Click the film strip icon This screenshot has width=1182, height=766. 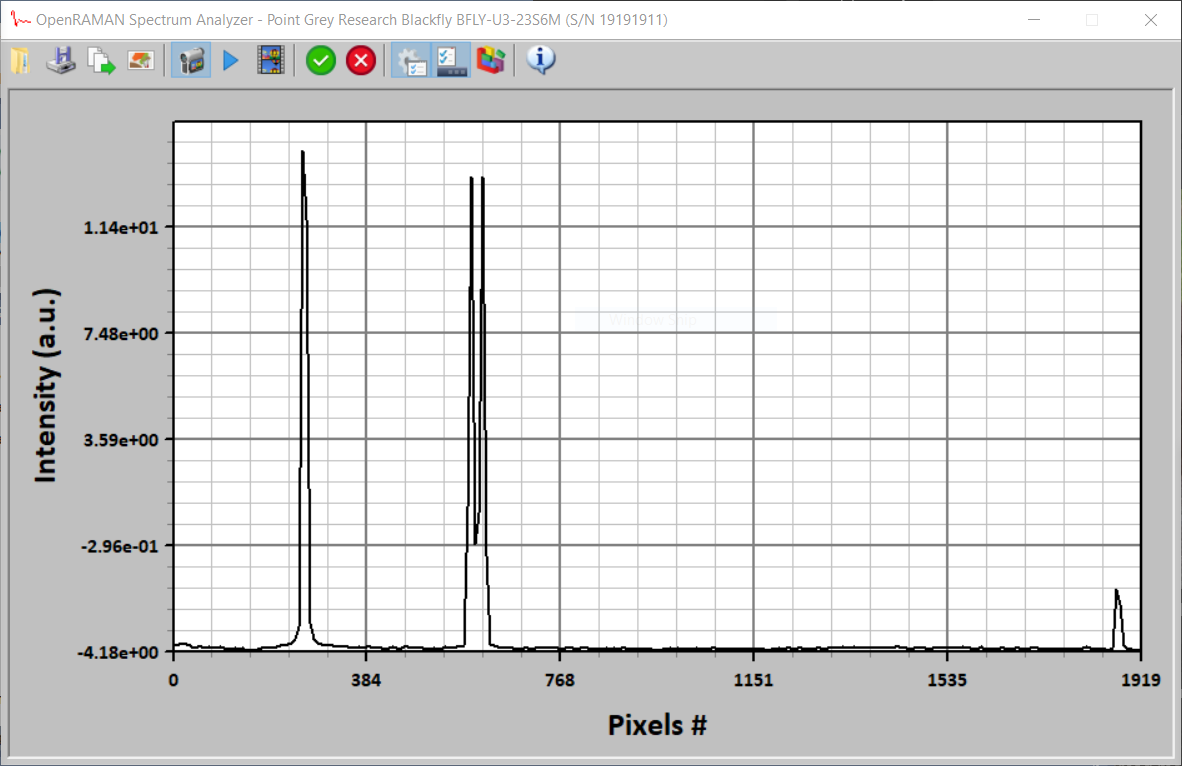tap(270, 61)
